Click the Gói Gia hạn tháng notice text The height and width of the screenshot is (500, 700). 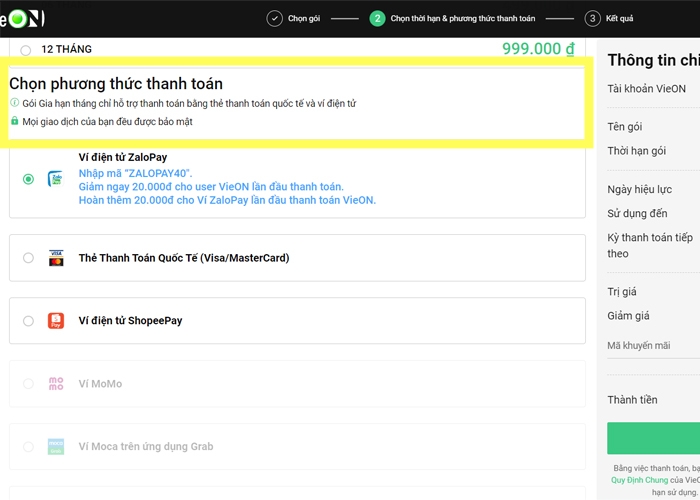click(x=189, y=104)
